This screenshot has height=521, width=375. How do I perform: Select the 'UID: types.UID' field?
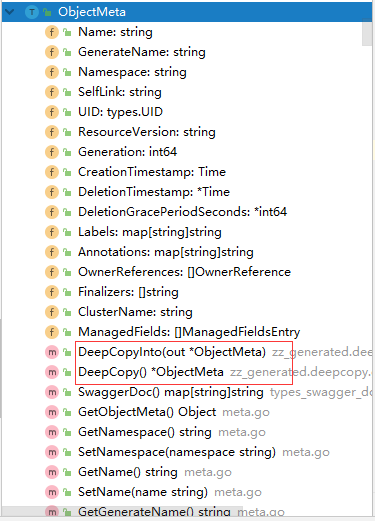click(120, 112)
